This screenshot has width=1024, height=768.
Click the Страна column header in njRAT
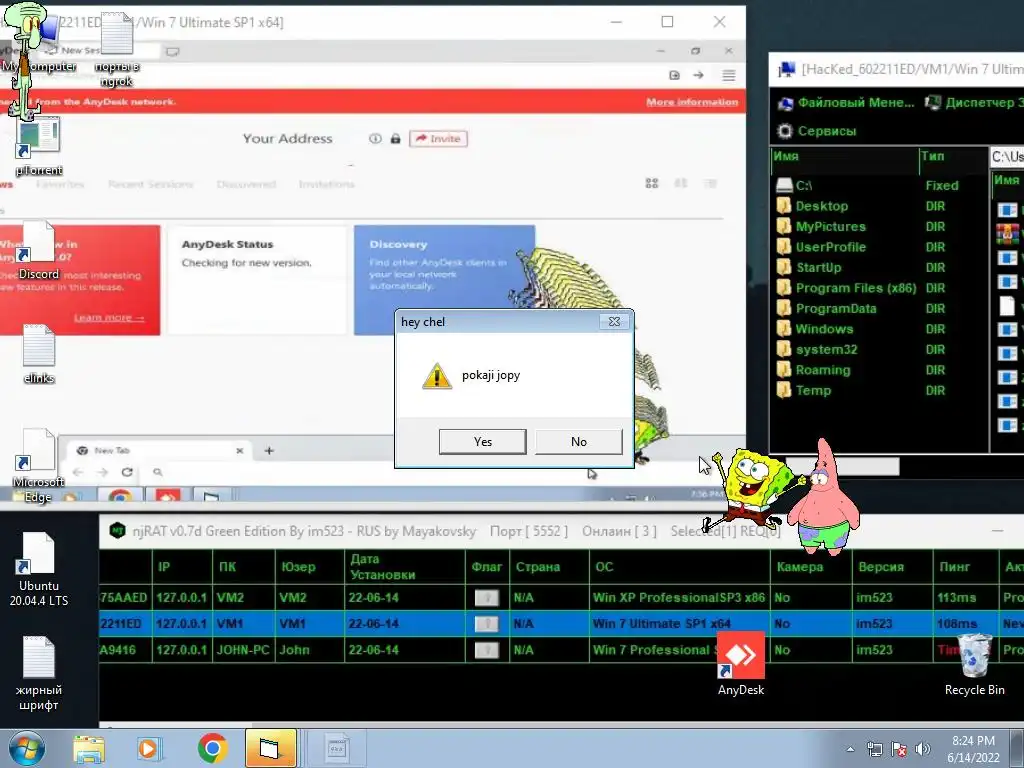549,567
